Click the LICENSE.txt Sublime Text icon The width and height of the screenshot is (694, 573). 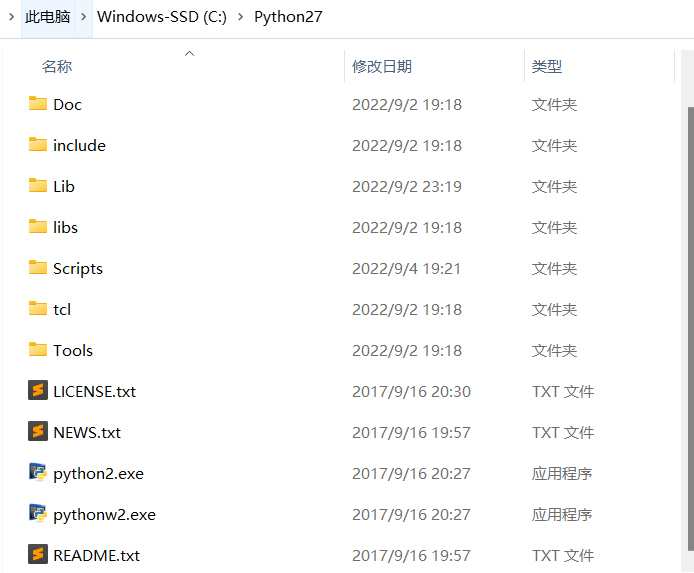click(x=38, y=390)
